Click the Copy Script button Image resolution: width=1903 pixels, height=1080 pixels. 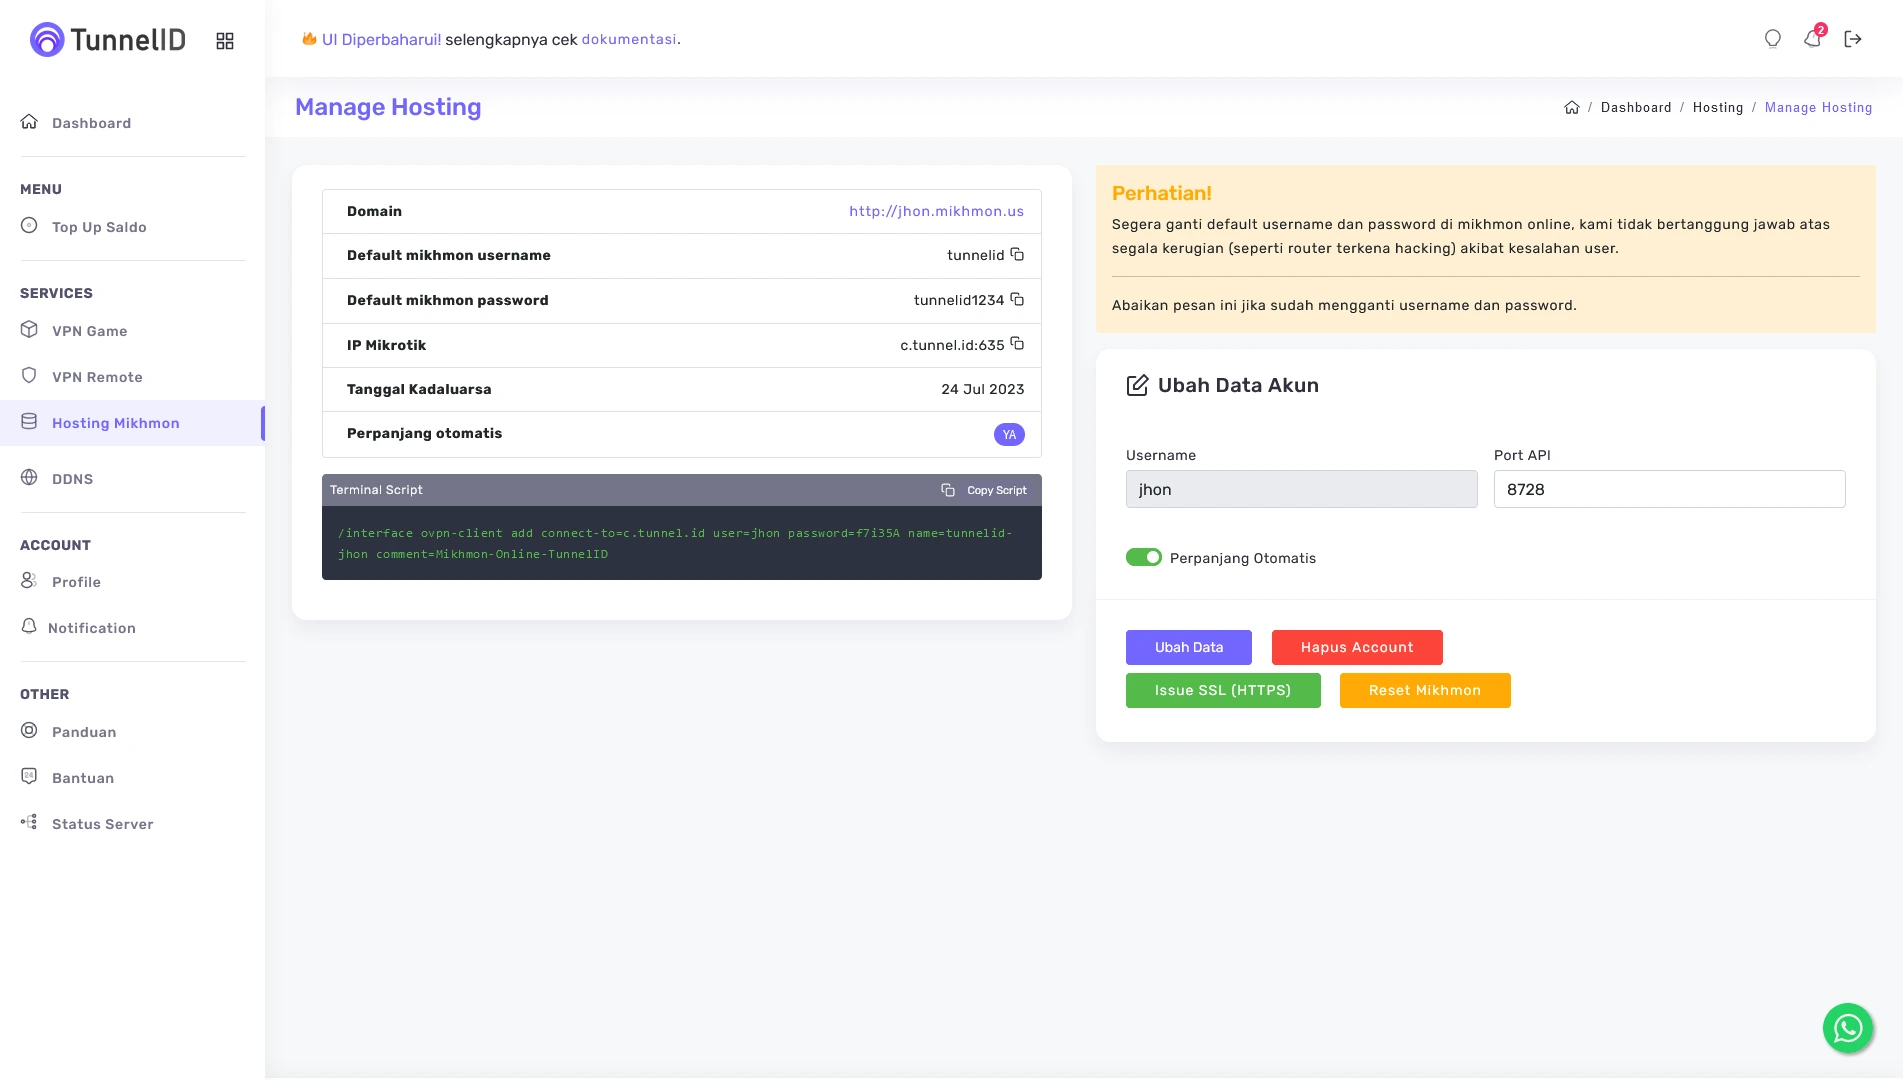tap(985, 490)
